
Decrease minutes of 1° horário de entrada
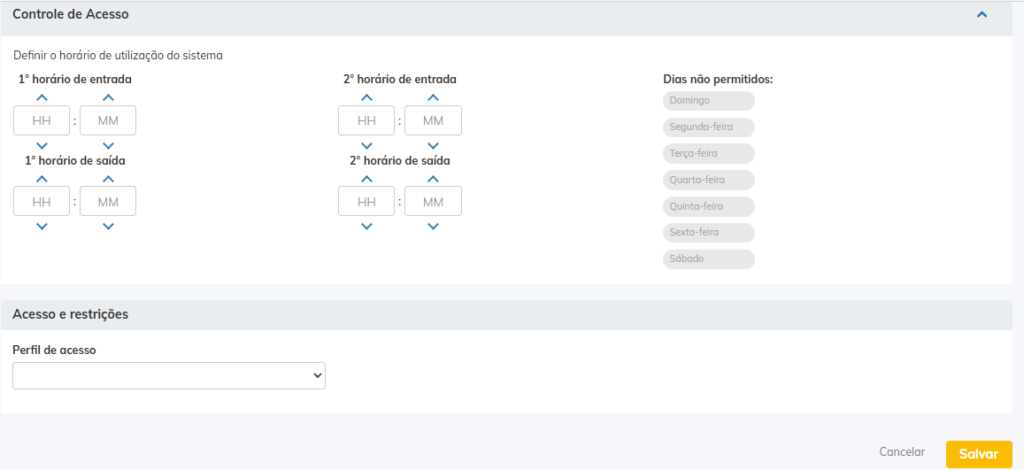click(108, 145)
